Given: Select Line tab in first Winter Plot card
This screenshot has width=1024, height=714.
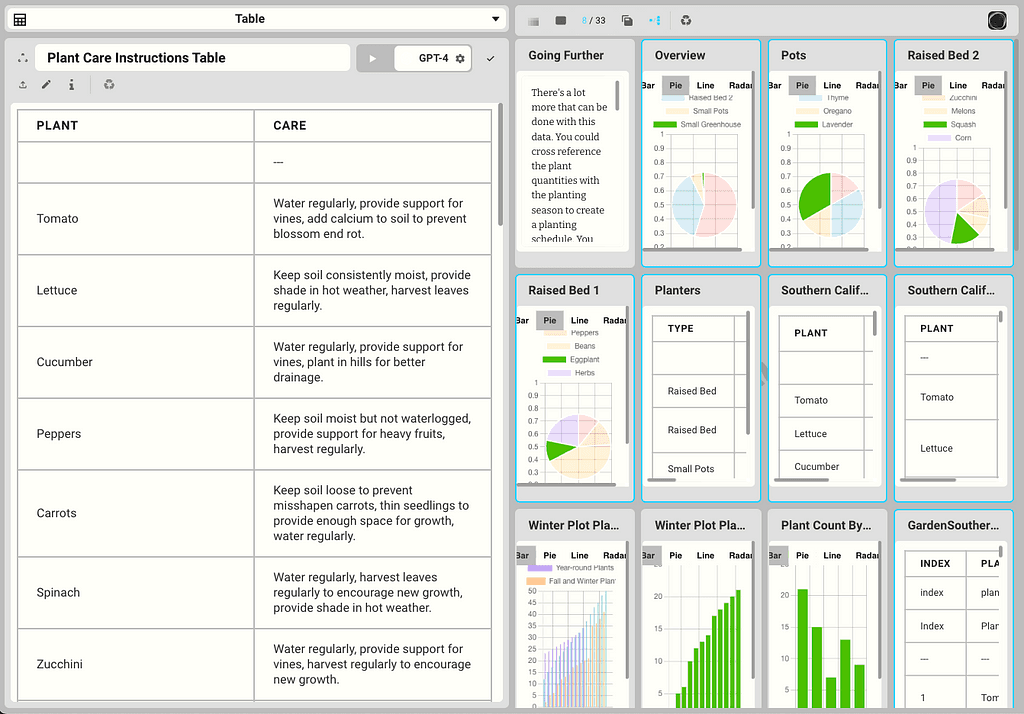Looking at the screenshot, I should pyautogui.click(x=579, y=556).
